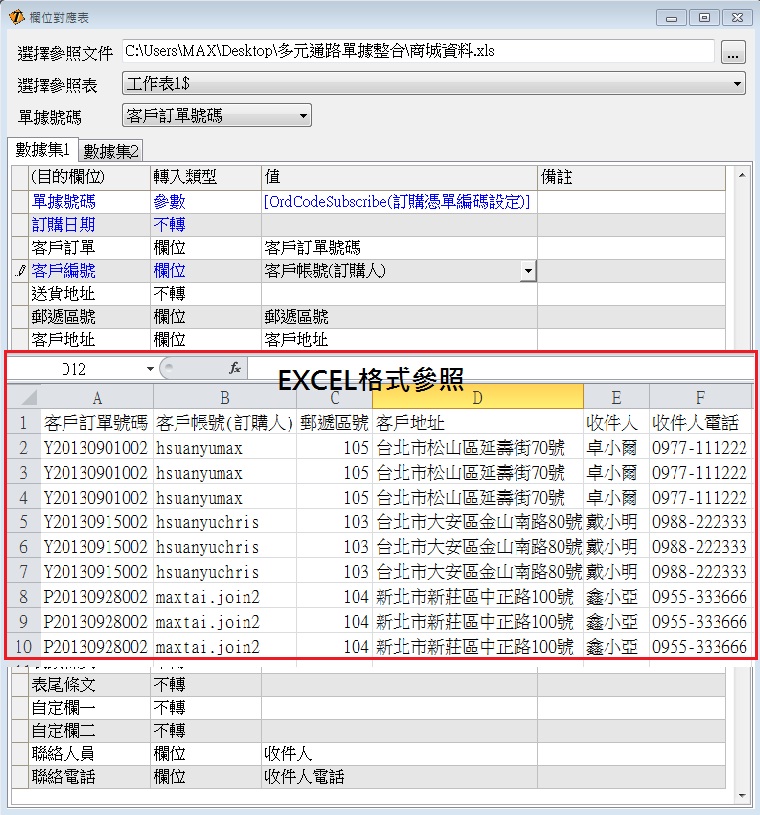
Task: Click the pencil edit row indicator
Action: [x=20, y=271]
